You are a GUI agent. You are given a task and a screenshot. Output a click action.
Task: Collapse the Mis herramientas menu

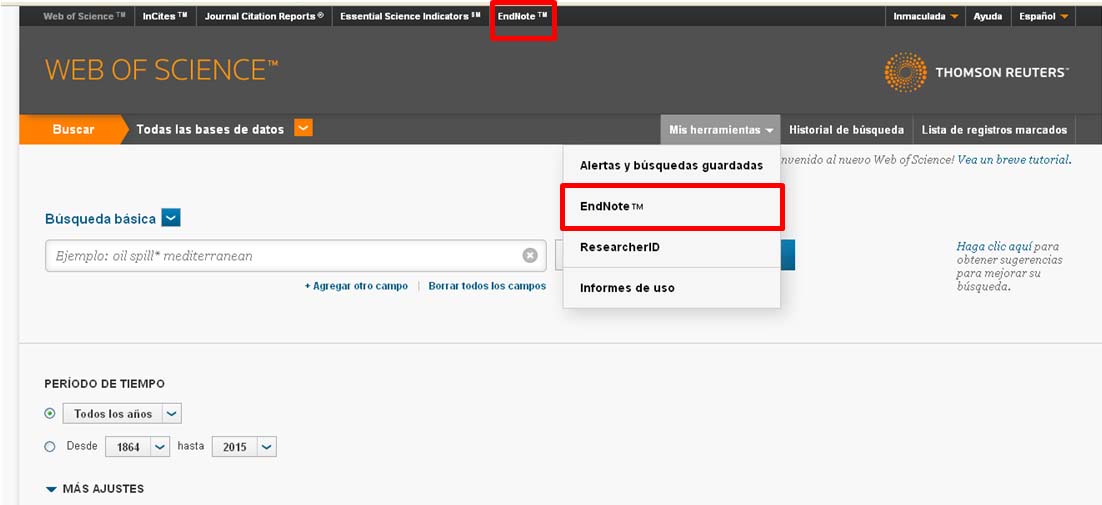click(x=720, y=130)
